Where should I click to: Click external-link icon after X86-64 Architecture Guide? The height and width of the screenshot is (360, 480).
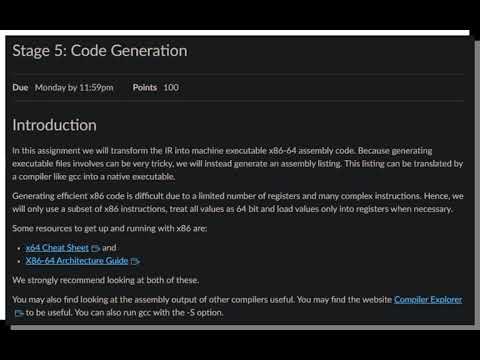[x=135, y=261]
